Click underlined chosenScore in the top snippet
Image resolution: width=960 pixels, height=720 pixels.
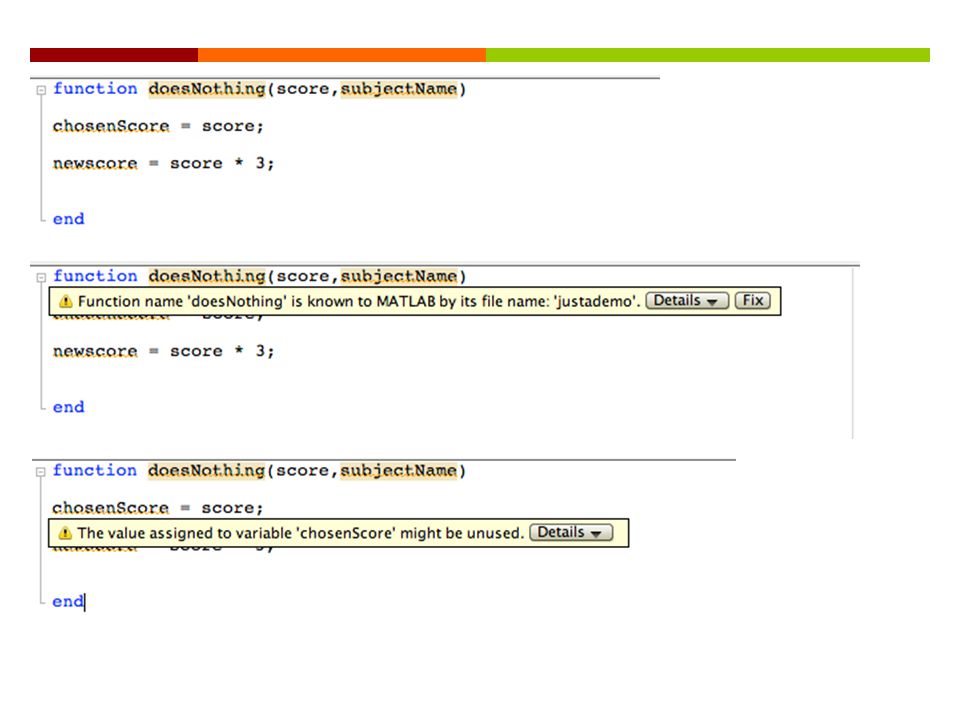tap(111, 126)
